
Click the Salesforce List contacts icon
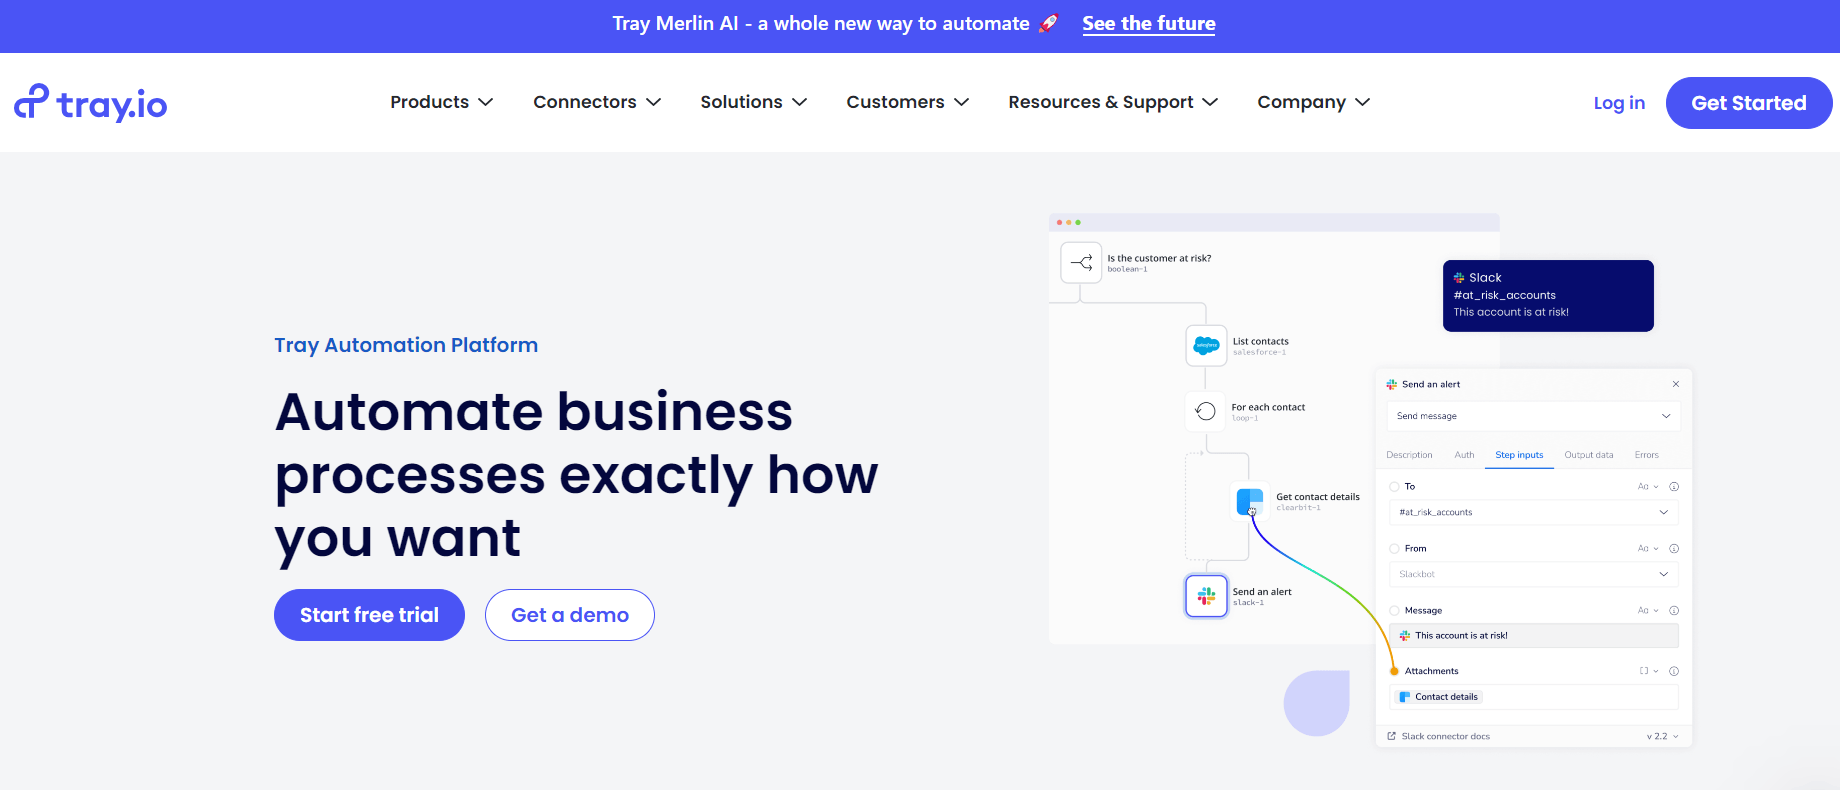pos(1206,346)
